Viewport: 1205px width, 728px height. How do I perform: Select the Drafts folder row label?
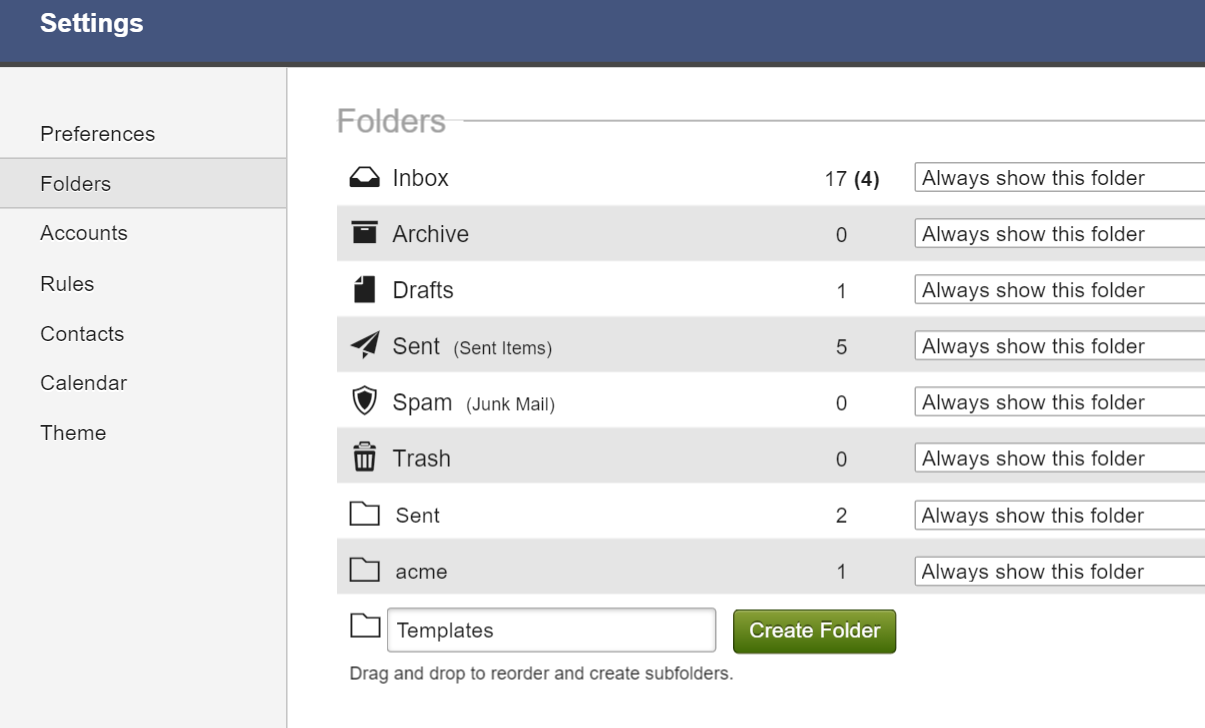tap(423, 290)
